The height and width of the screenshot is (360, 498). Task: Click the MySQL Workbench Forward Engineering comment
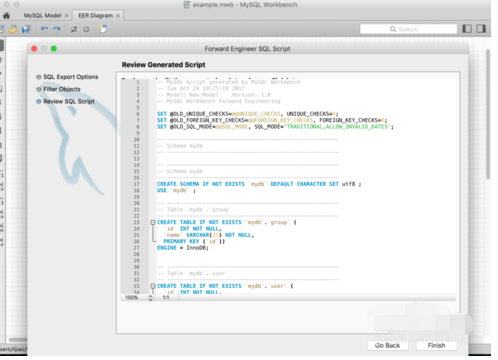click(219, 101)
